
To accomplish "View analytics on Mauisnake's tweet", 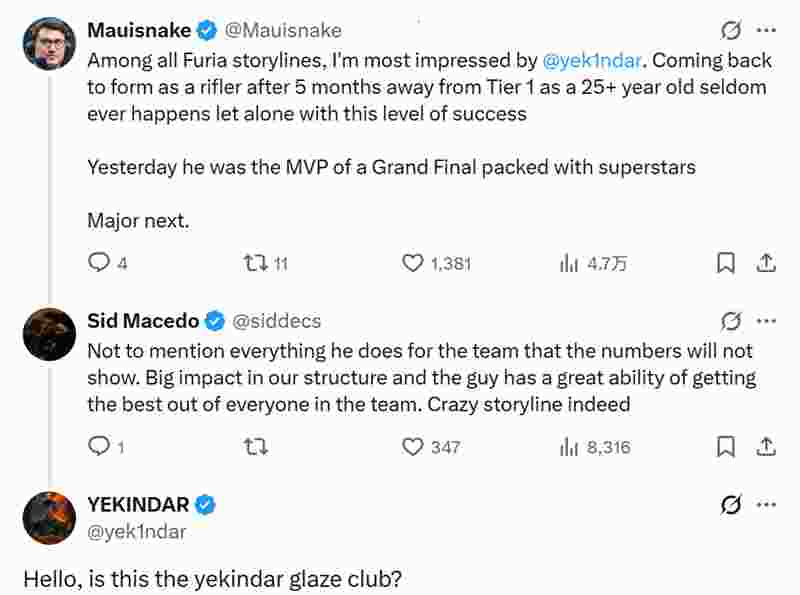I will pos(570,263).
